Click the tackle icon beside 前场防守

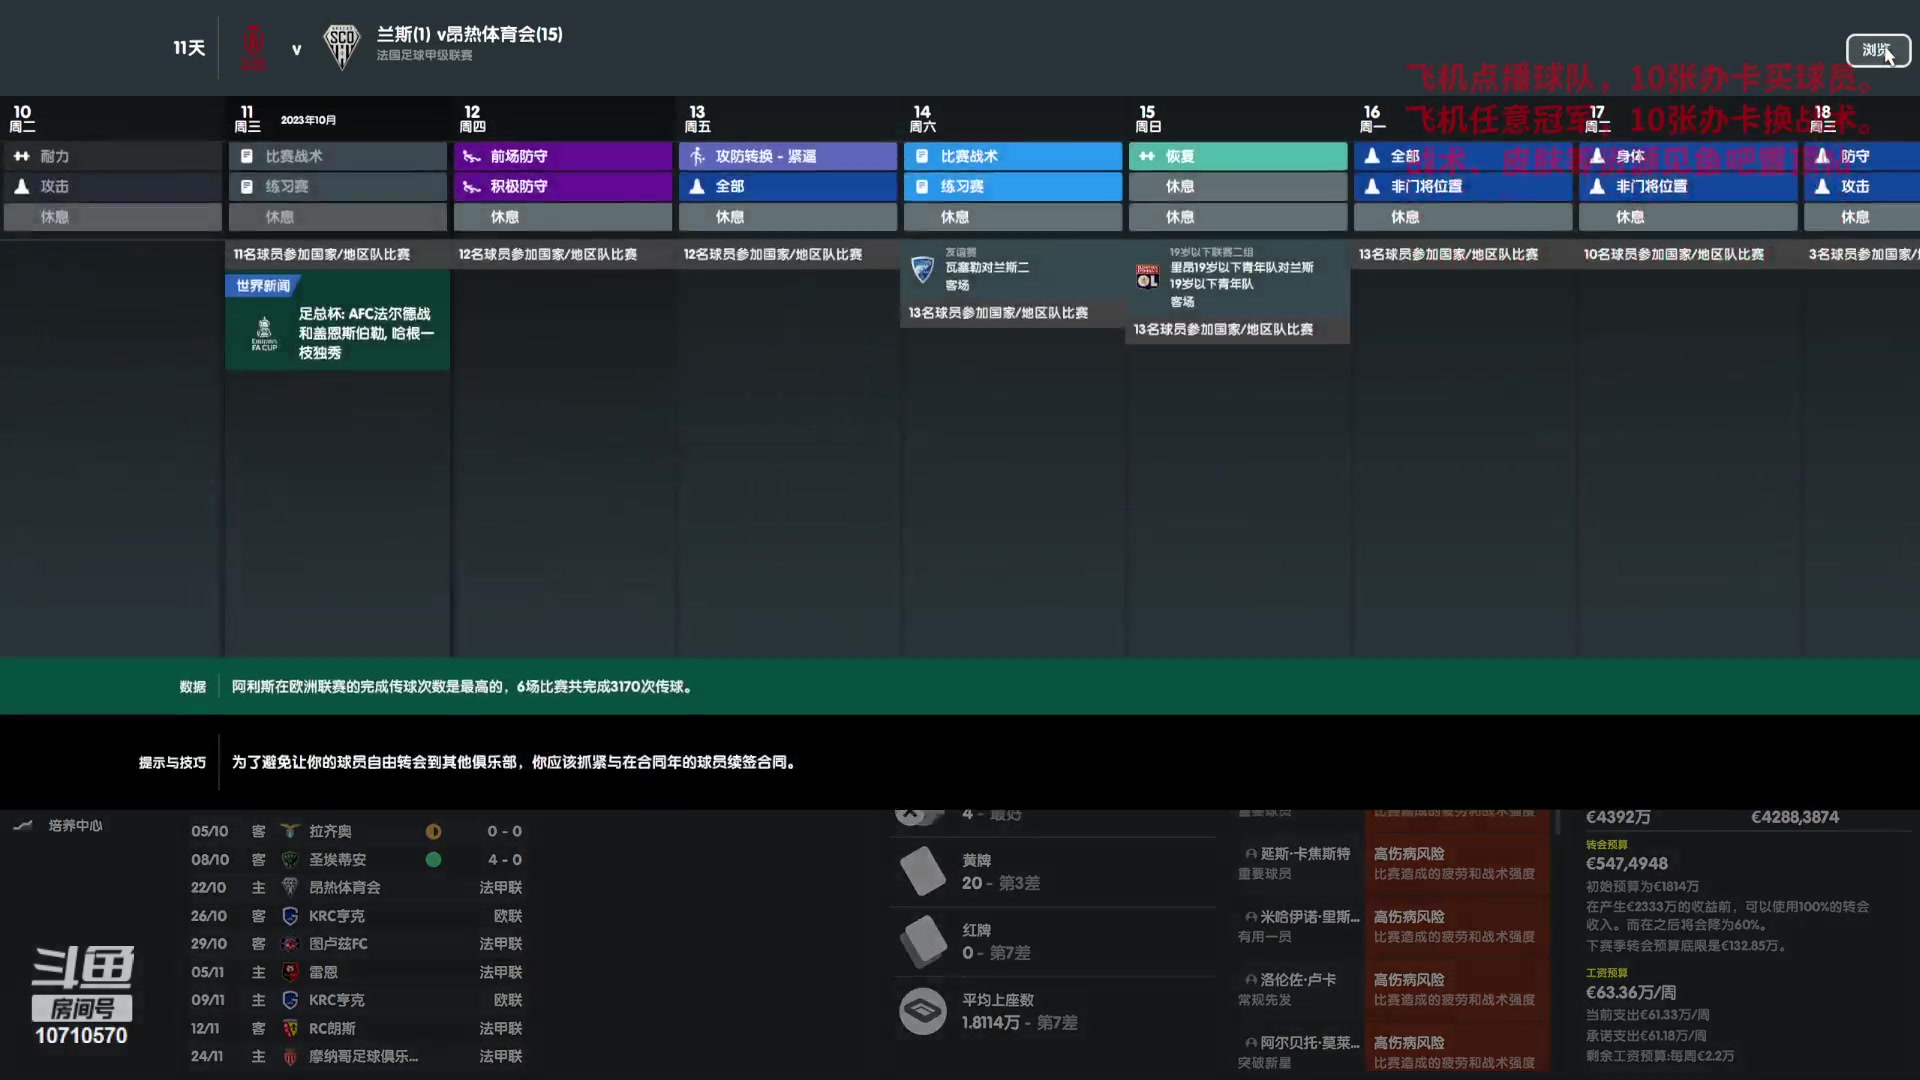[x=472, y=156]
